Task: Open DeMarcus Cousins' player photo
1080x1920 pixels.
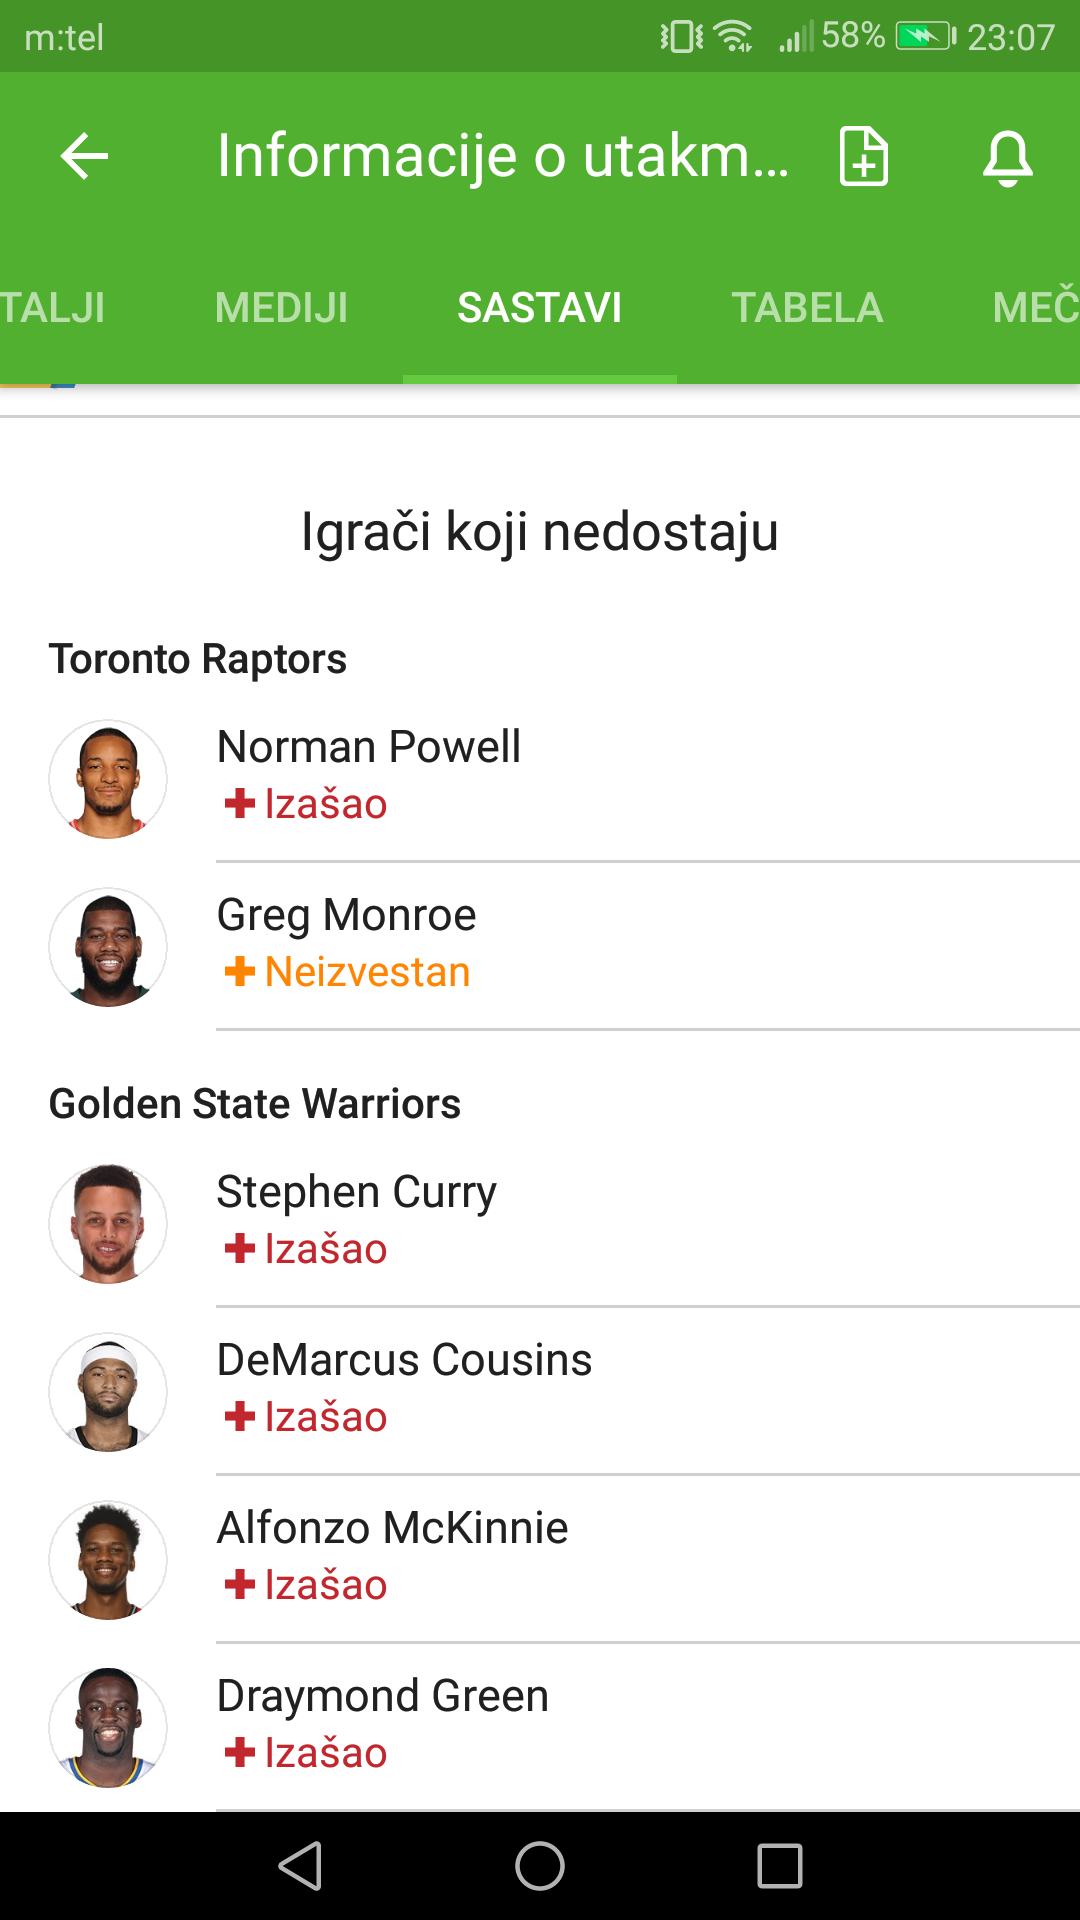Action: 108,1392
